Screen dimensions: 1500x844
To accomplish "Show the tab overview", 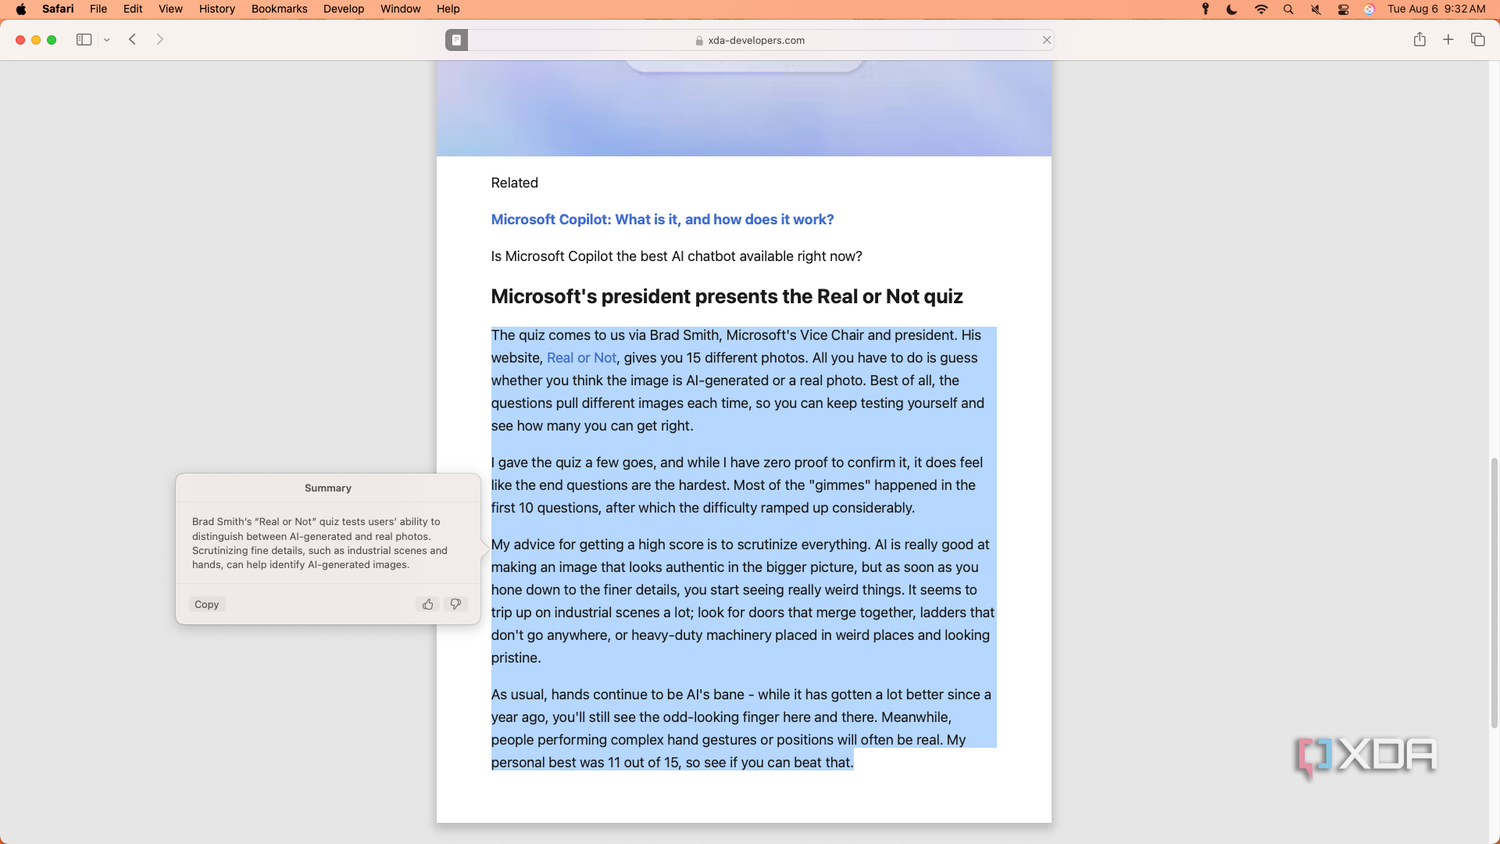I will point(1477,40).
